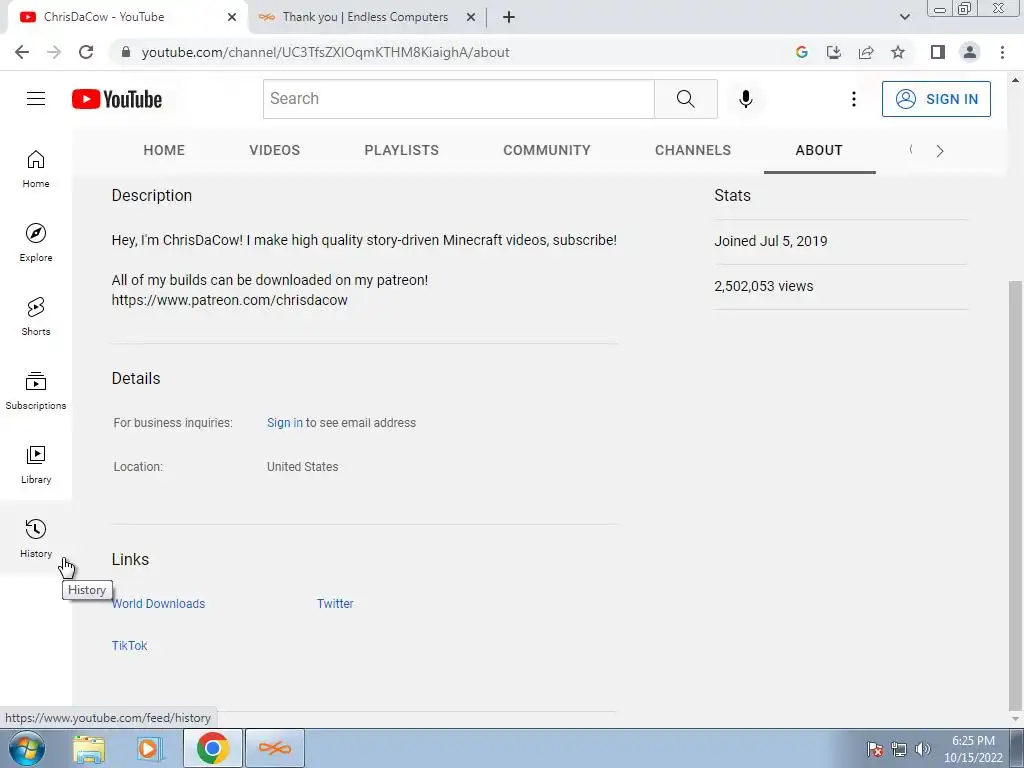Click the Chrome taskbar icon
Screen dimensions: 1024x768
click(x=212, y=748)
